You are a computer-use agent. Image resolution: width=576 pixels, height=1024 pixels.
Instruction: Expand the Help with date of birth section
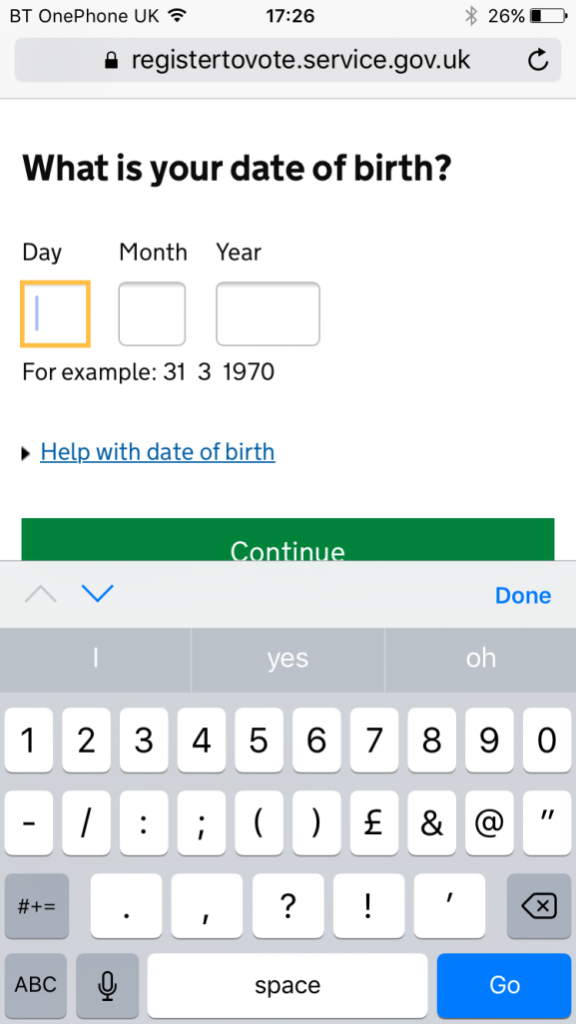point(157,452)
